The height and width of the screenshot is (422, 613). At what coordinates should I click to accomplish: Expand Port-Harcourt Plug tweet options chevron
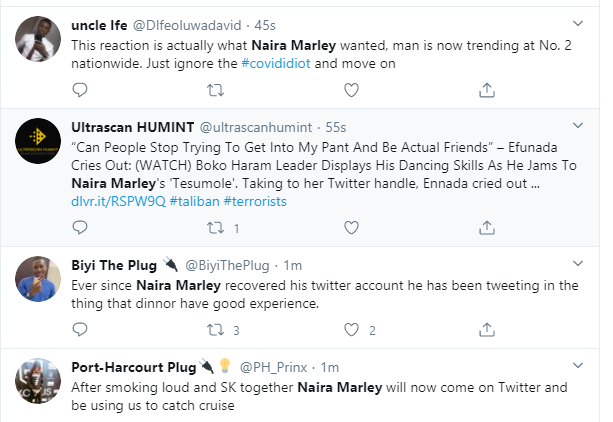point(577,365)
